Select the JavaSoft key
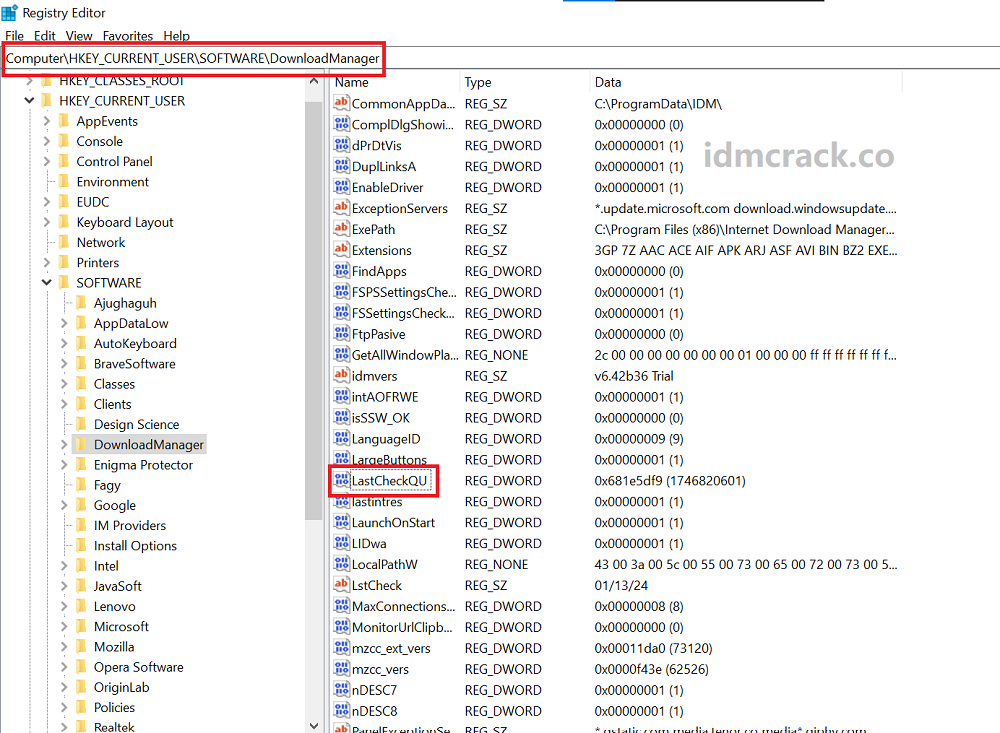Screen dimensions: 1000x733 coord(117,586)
